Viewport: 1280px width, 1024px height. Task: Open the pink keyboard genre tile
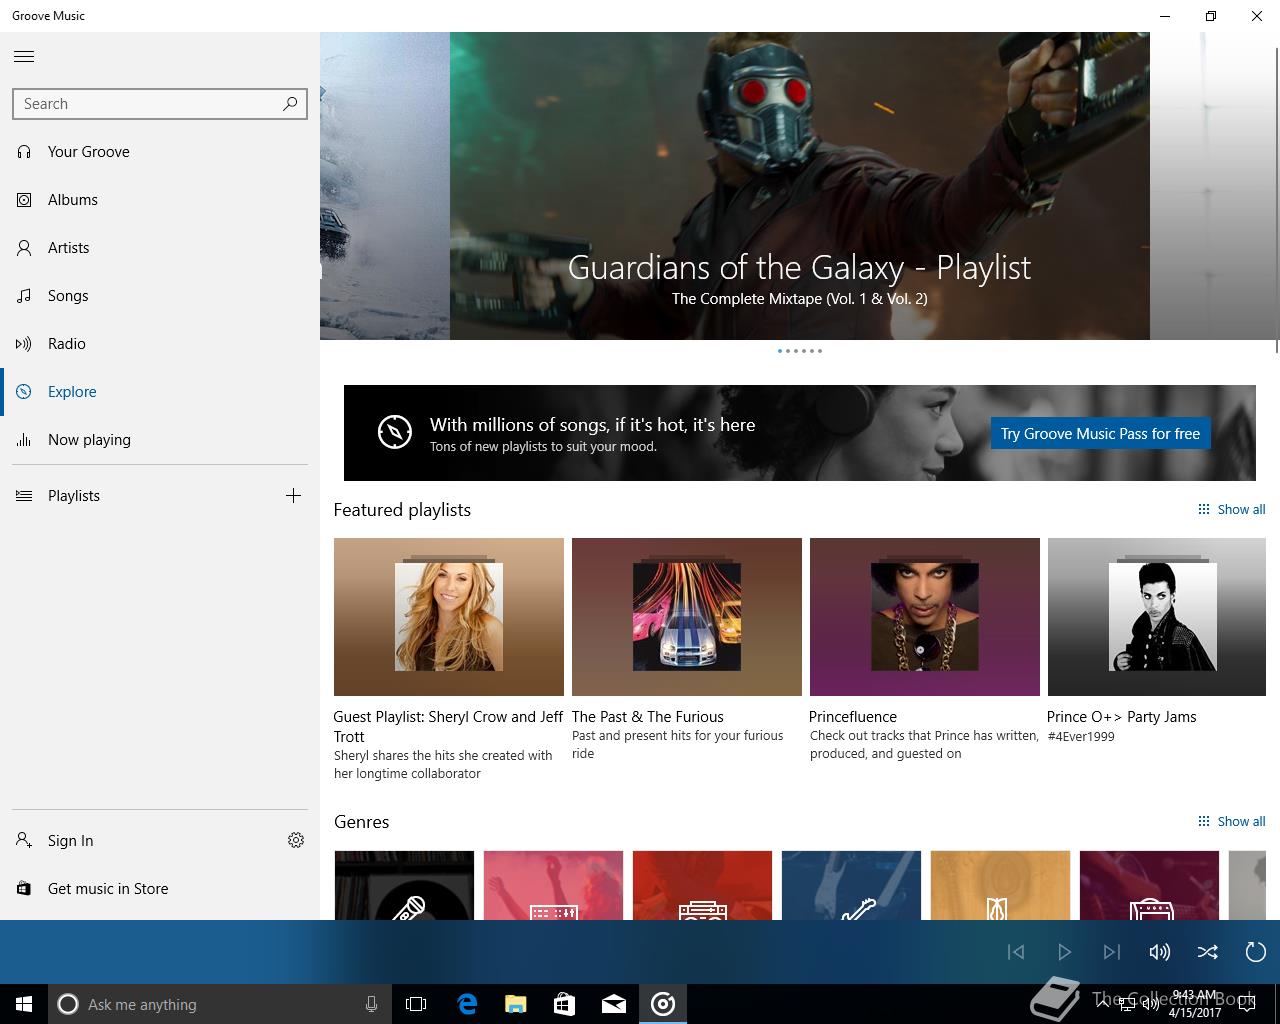click(553, 885)
